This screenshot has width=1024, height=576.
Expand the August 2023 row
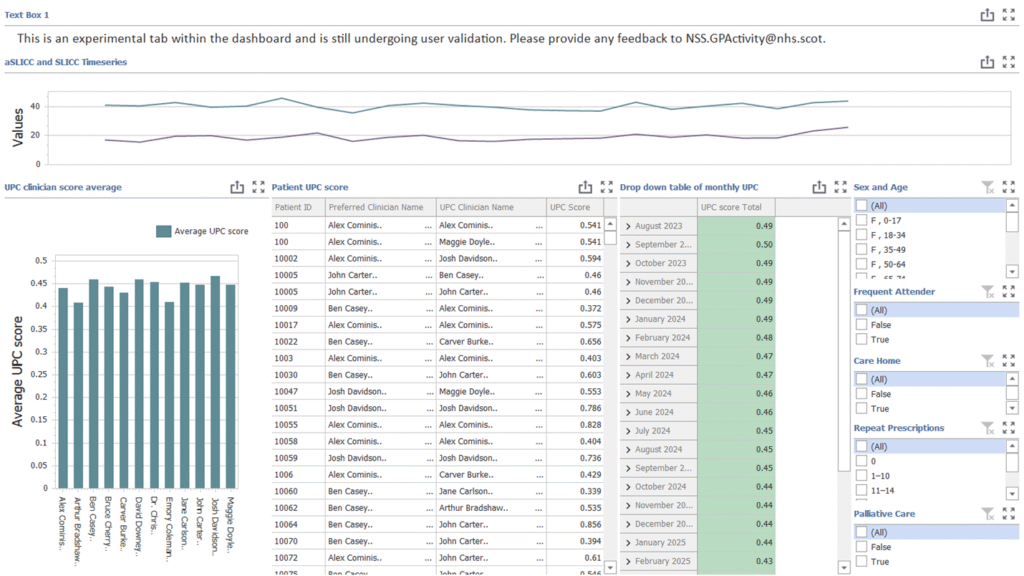point(628,227)
